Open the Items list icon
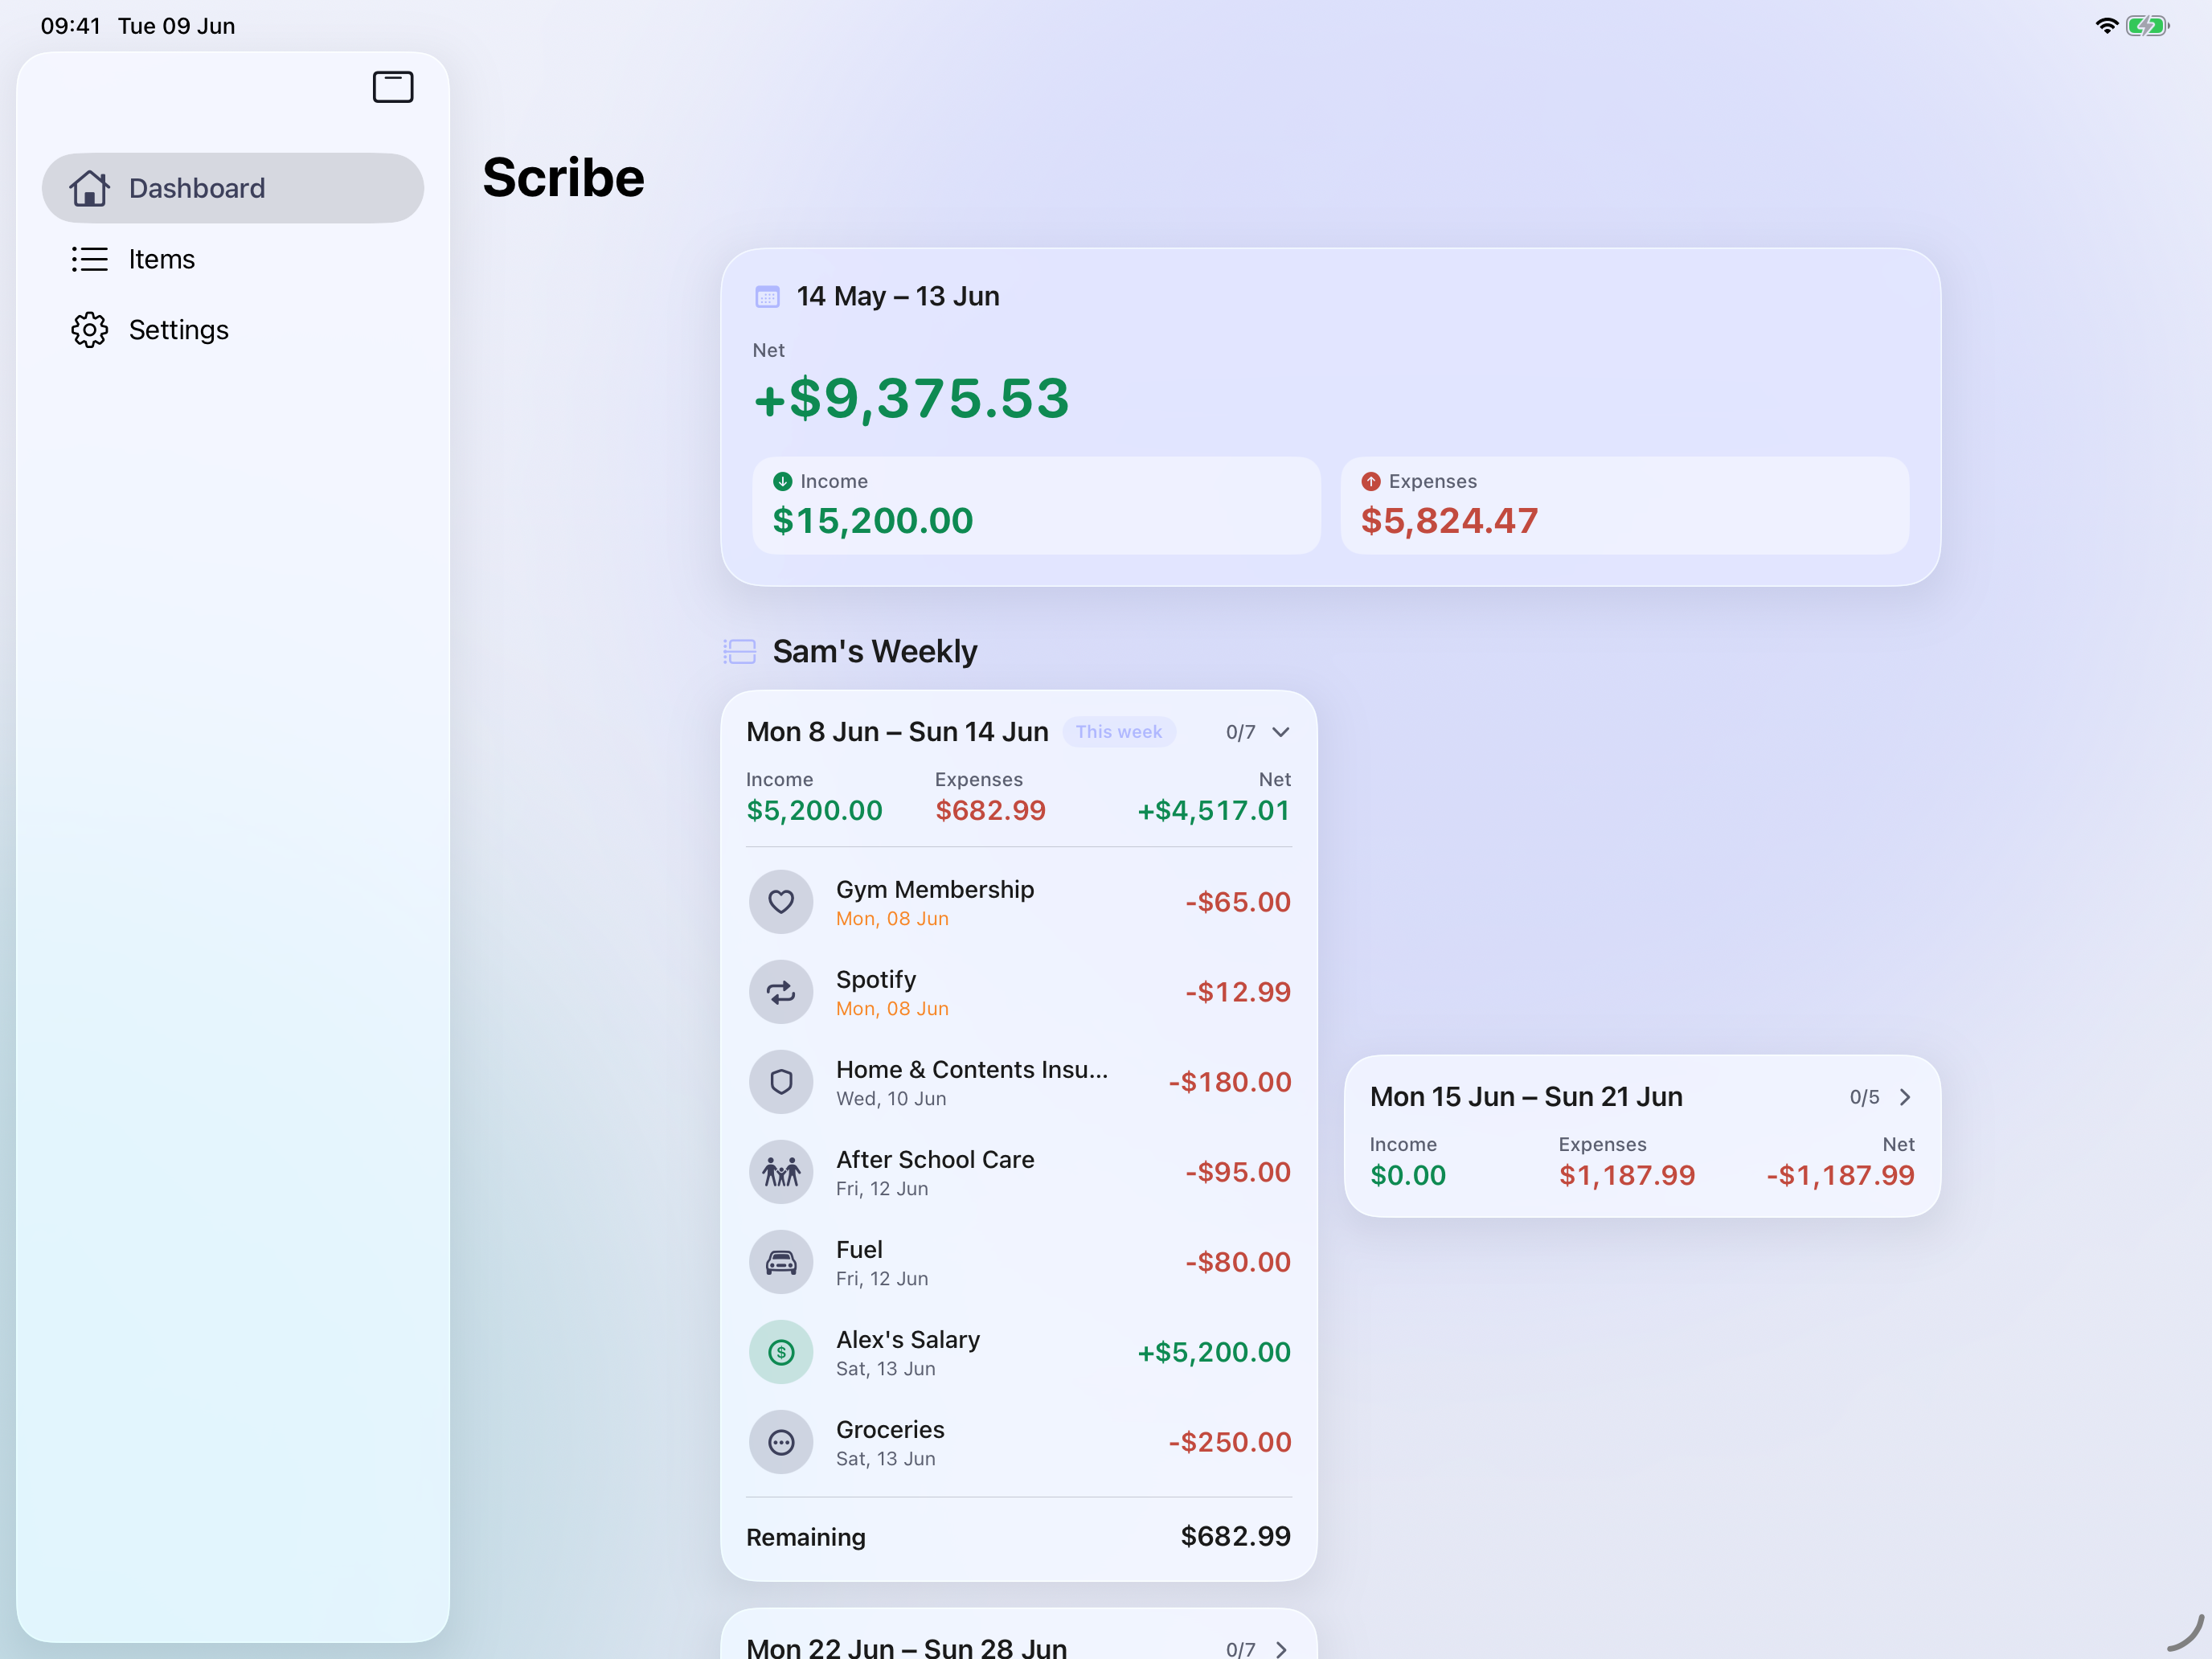The height and width of the screenshot is (1659, 2212). point(89,259)
